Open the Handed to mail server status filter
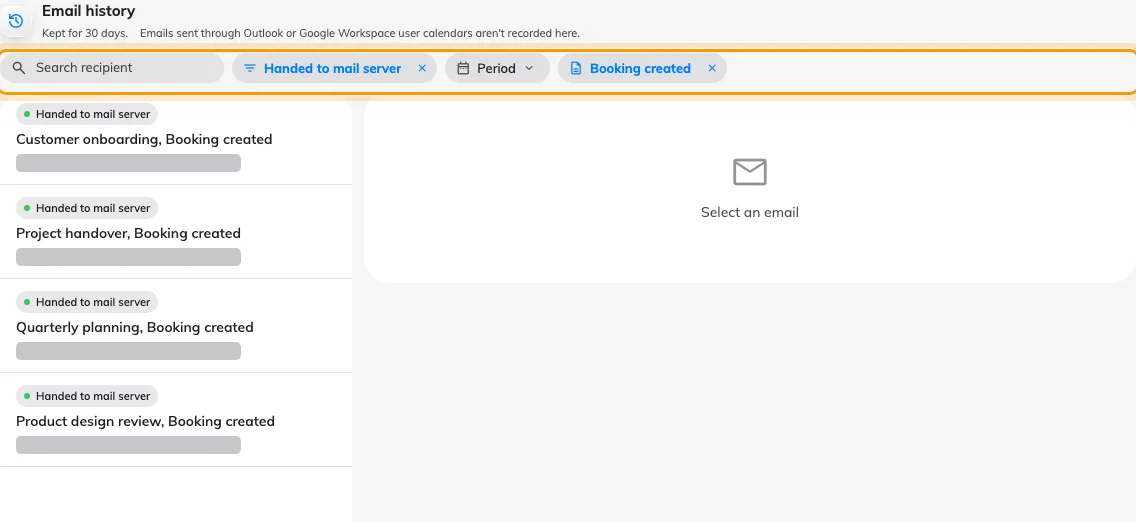The height and width of the screenshot is (522, 1136). [x=333, y=68]
